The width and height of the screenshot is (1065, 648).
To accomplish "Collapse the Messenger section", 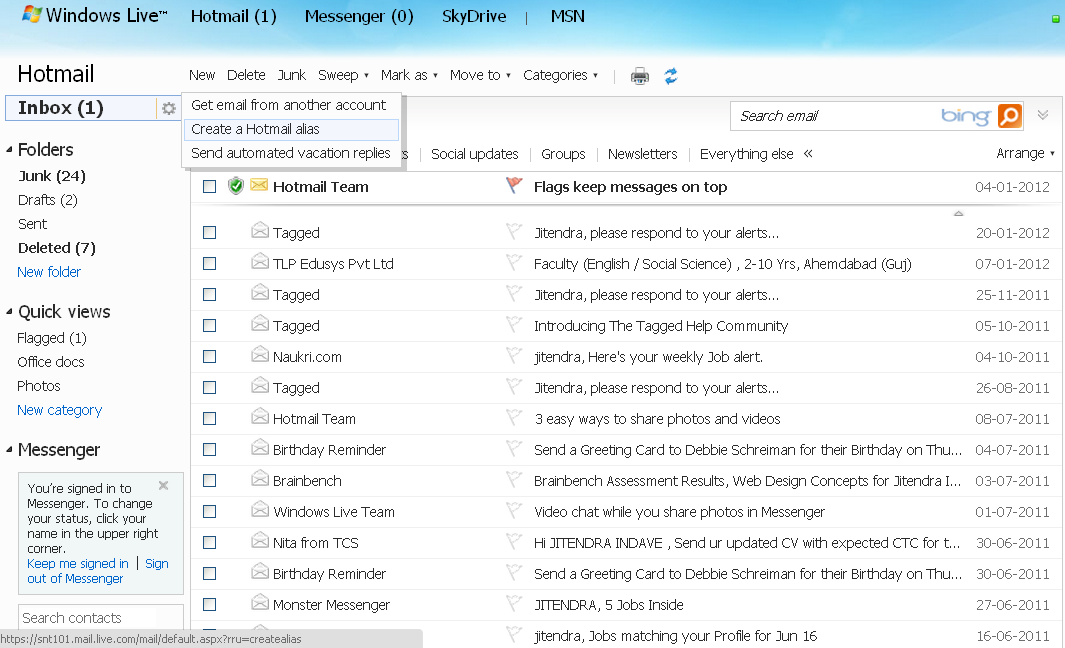I will point(10,450).
